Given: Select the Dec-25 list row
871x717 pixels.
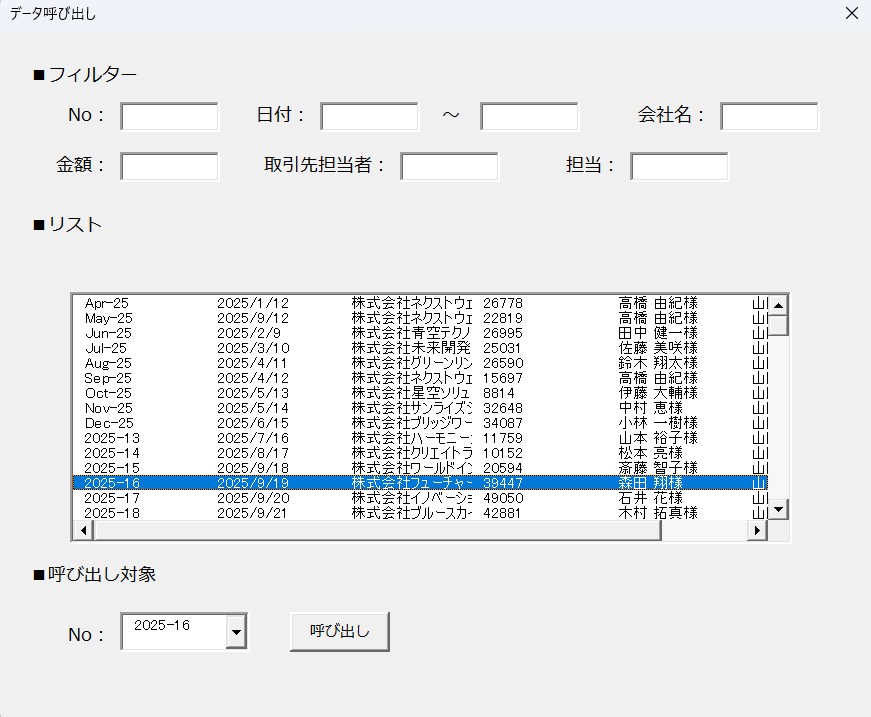Looking at the screenshot, I should (x=420, y=423).
